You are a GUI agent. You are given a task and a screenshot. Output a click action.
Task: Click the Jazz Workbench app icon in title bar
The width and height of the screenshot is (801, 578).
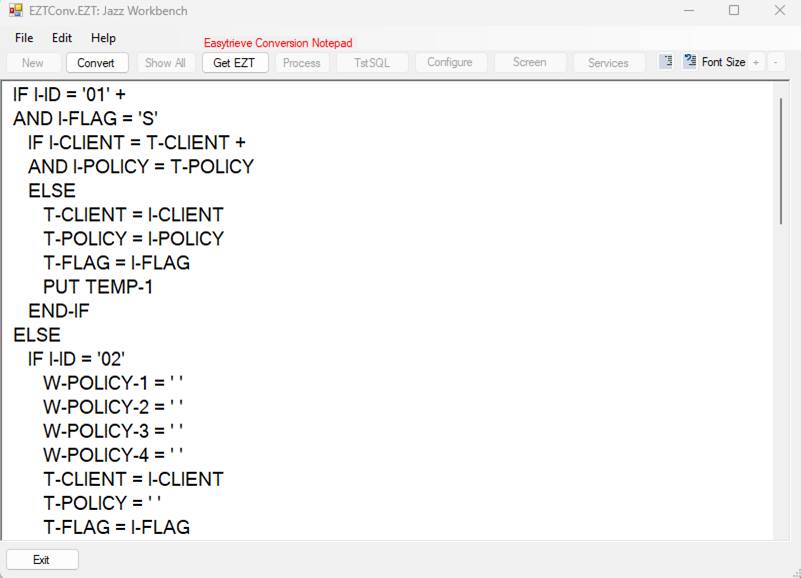pyautogui.click(x=15, y=10)
